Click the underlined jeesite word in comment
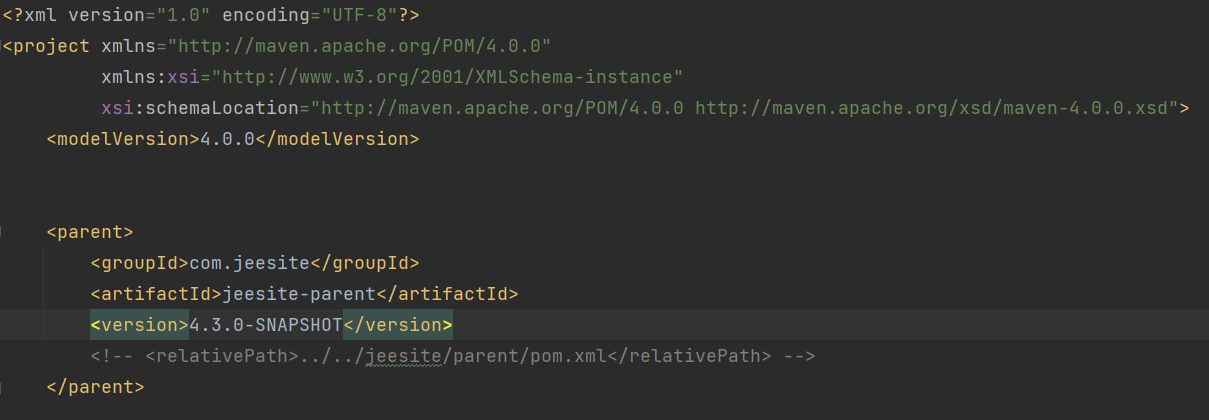 pyautogui.click(x=403, y=356)
